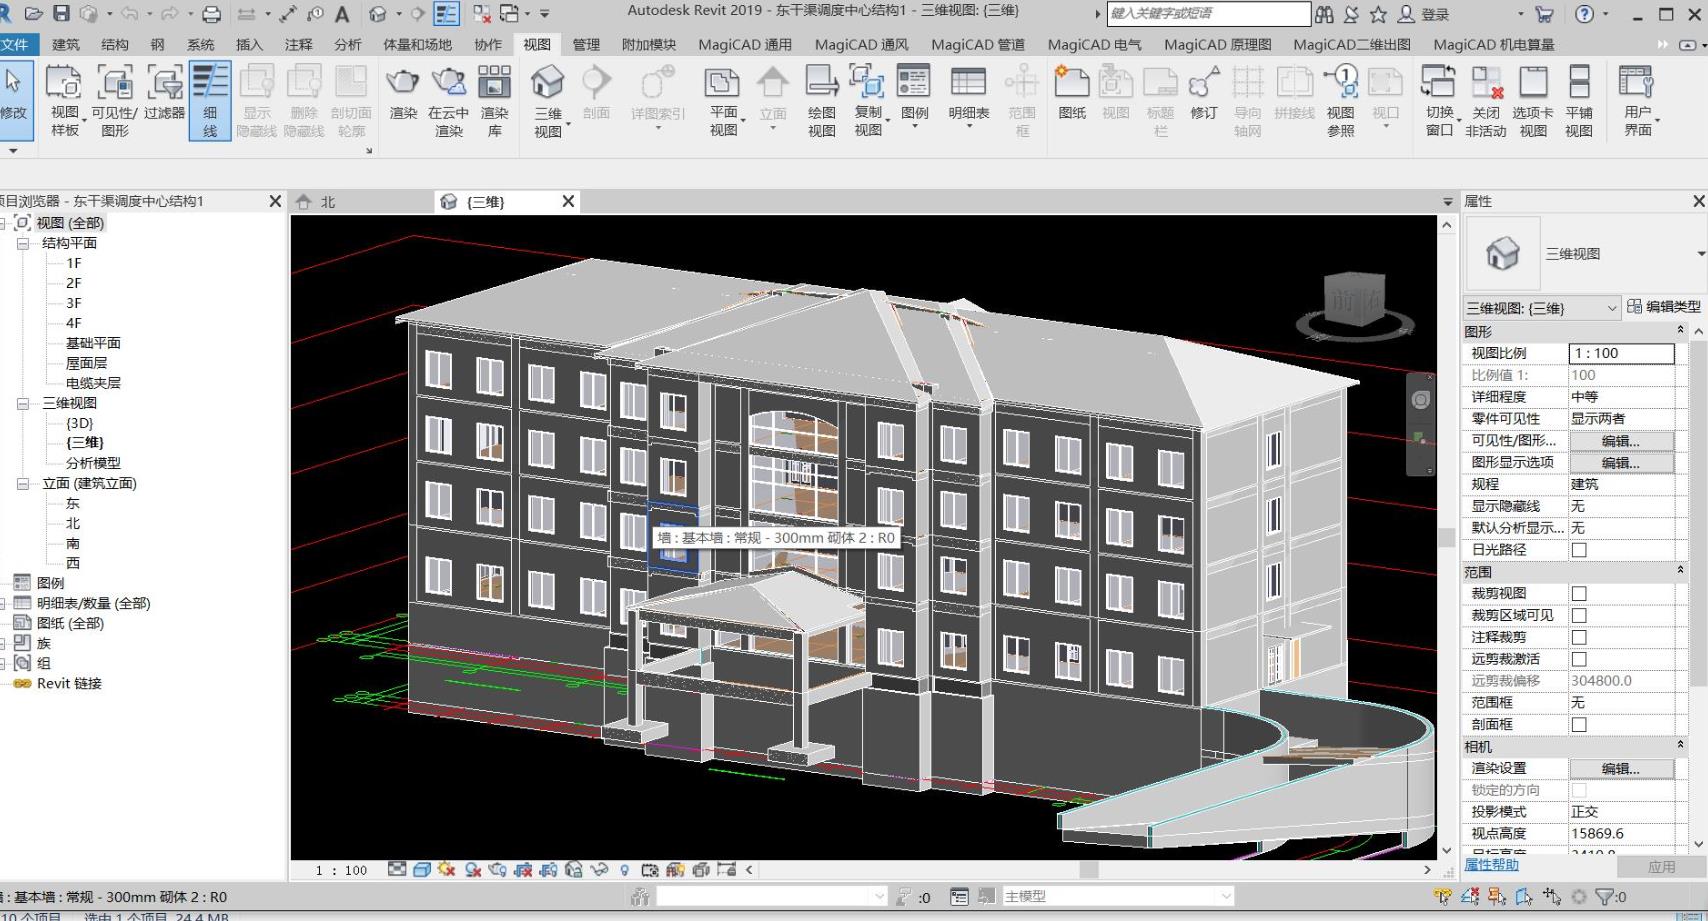Toggle the 日光路径 checkbox
This screenshot has width=1708, height=921.
(1579, 550)
